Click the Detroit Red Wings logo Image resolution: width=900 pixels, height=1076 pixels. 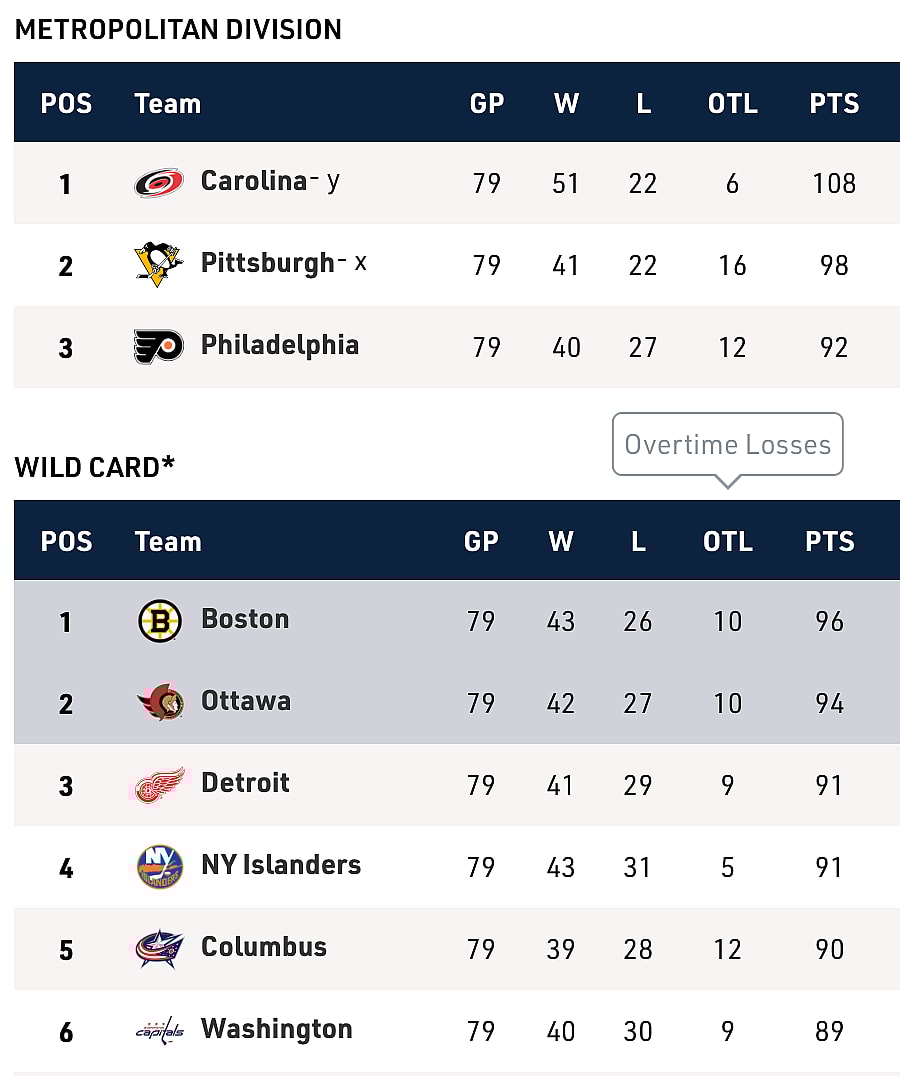pos(159,785)
